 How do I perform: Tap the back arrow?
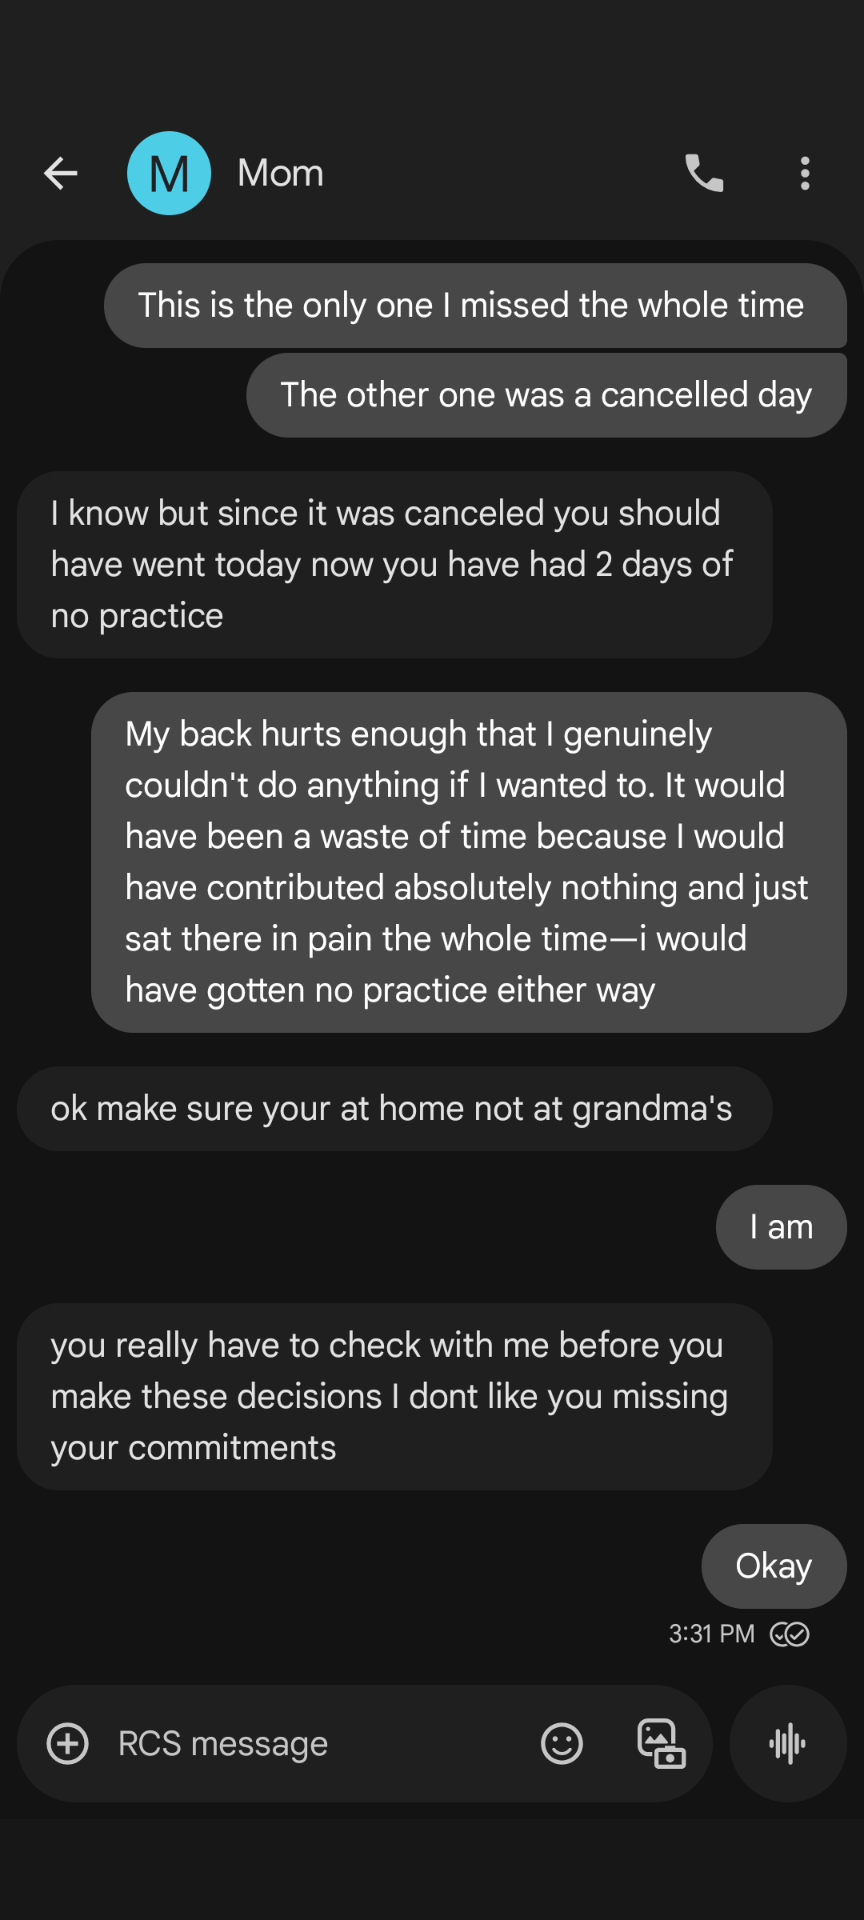coord(61,173)
